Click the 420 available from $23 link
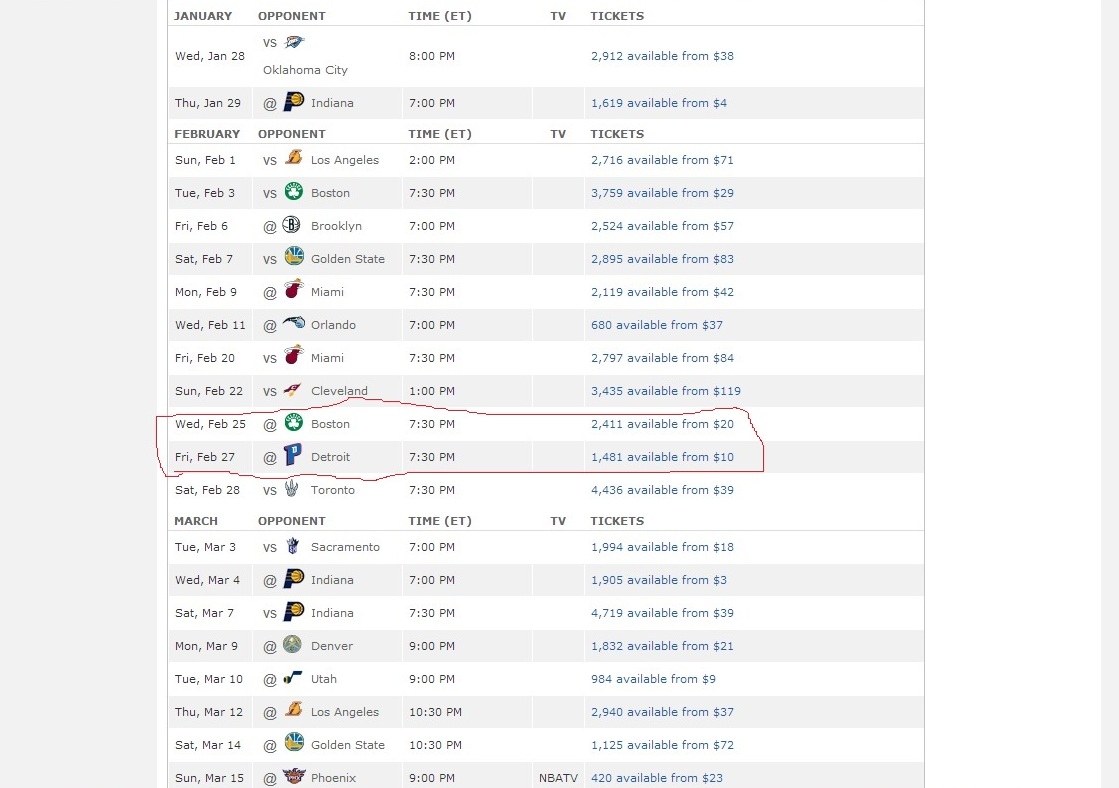Screen dimensions: 1119x788 pyautogui.click(x=657, y=778)
